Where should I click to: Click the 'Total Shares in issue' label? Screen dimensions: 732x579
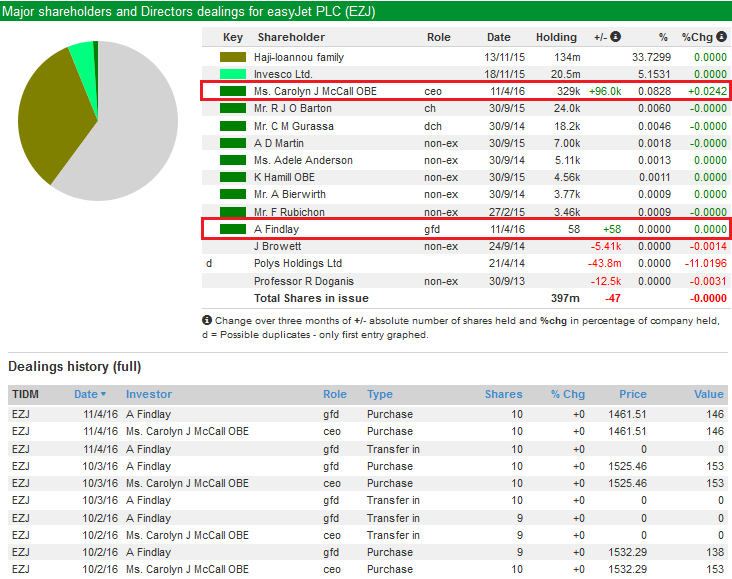pos(311,298)
